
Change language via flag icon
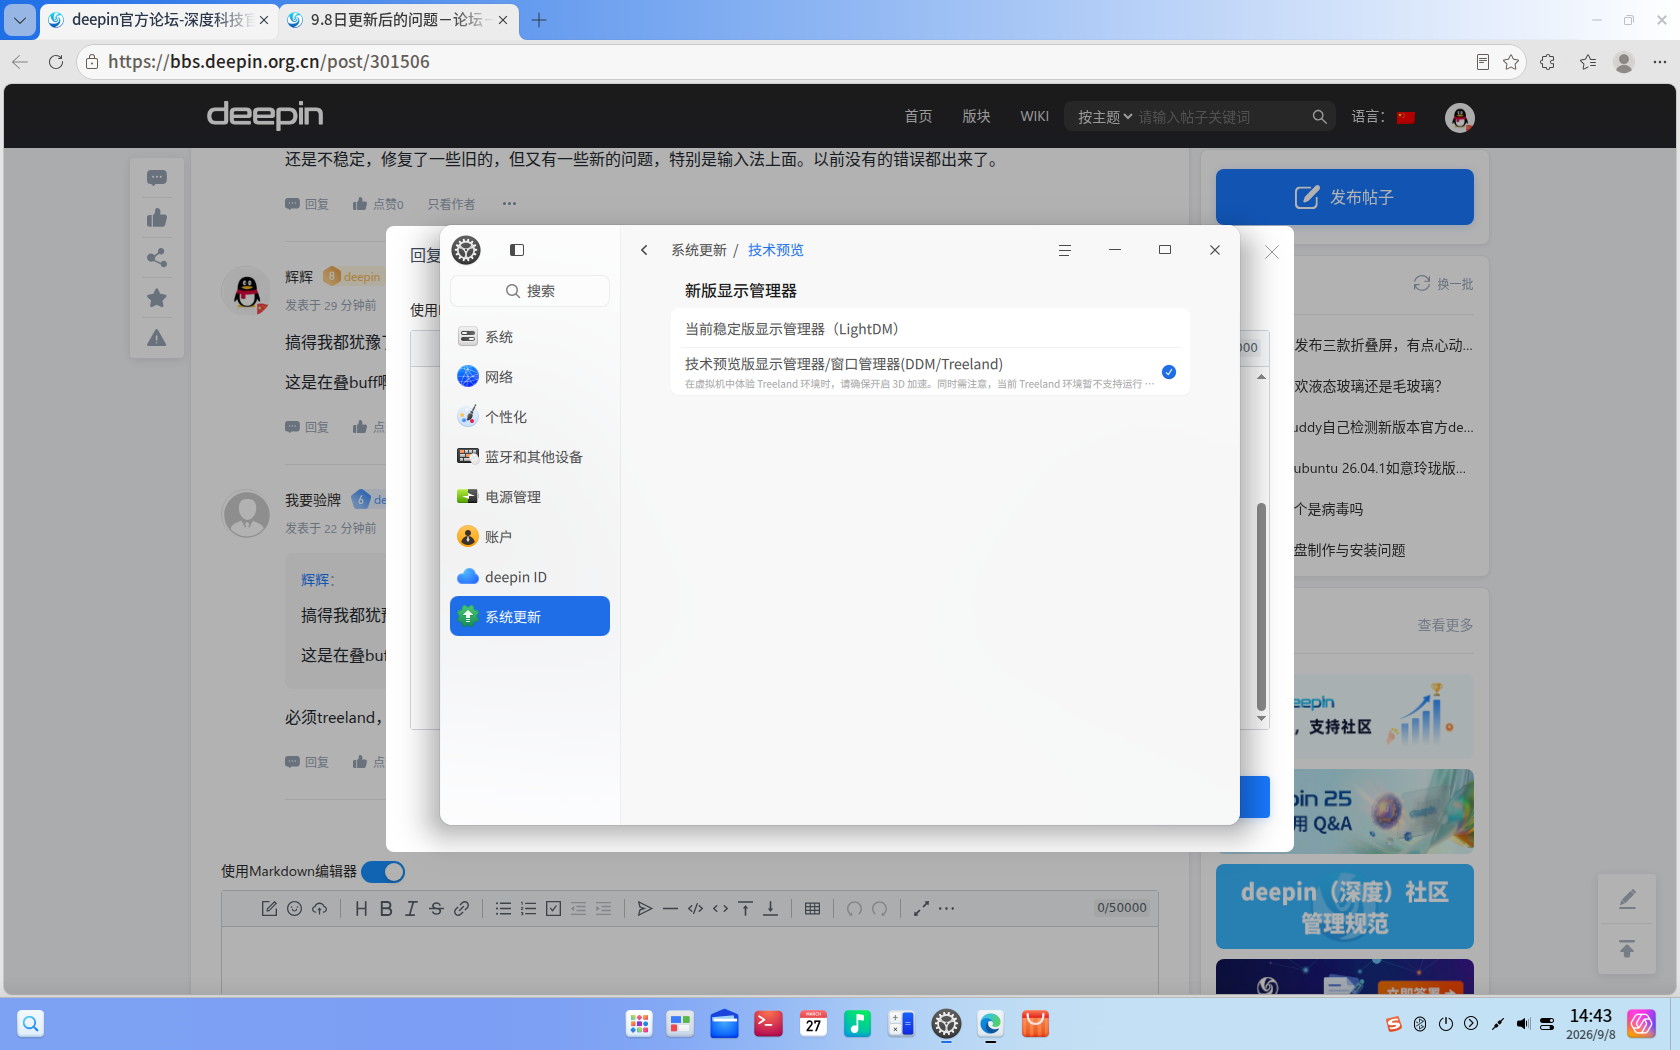click(1406, 117)
